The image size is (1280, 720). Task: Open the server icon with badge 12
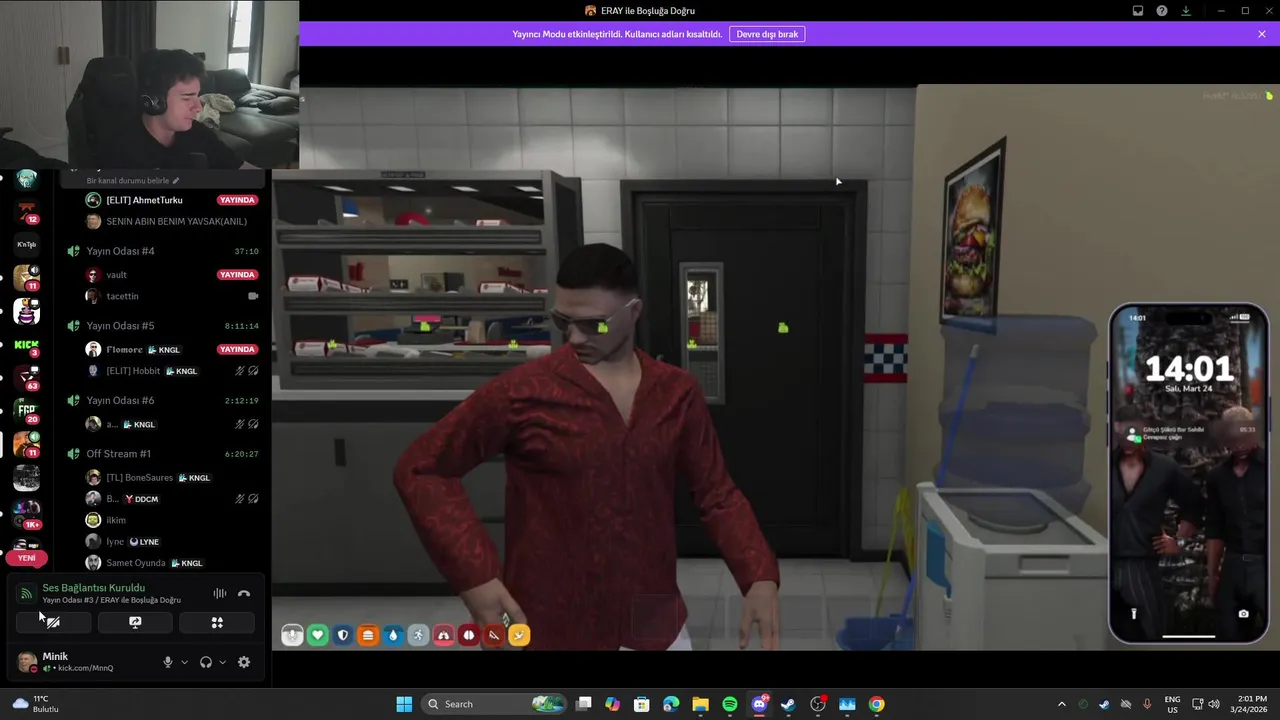[26, 212]
